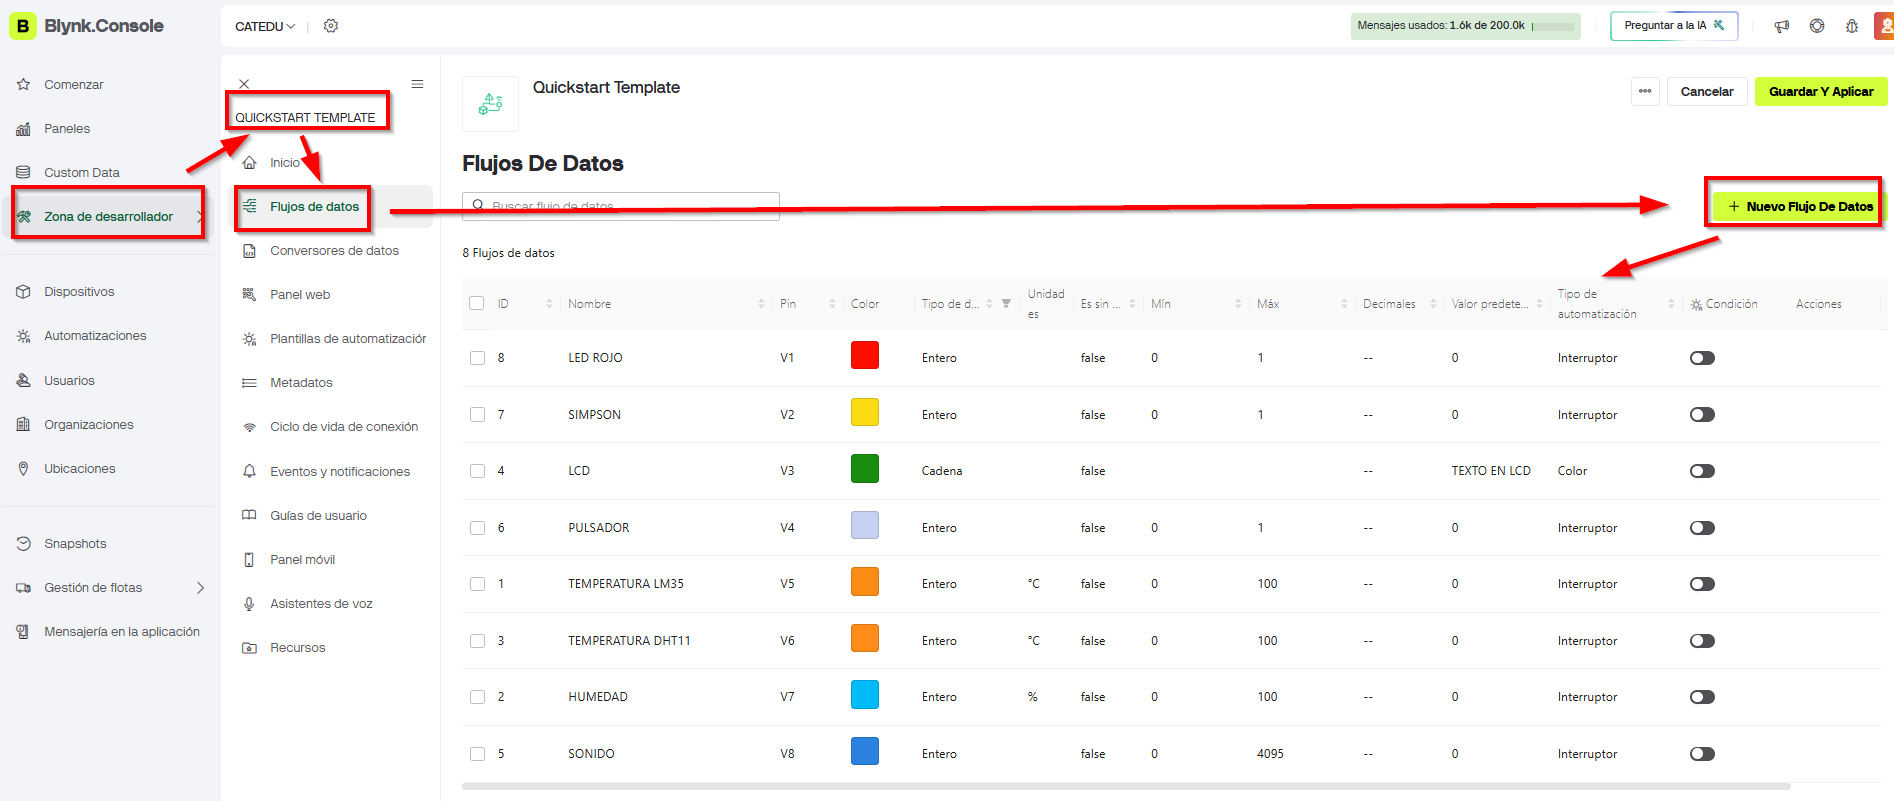Click the hamburger menu icon in template panel

tap(417, 84)
